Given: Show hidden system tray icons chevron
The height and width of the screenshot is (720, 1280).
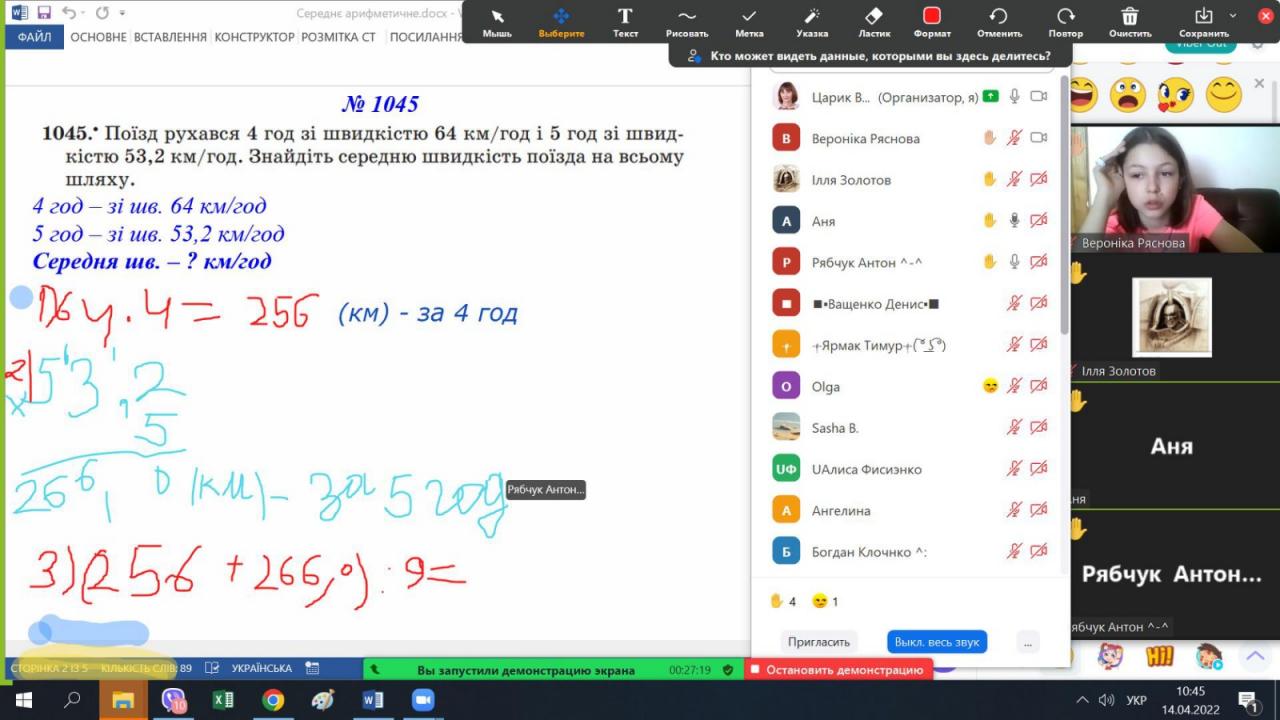Looking at the screenshot, I should coord(1082,700).
